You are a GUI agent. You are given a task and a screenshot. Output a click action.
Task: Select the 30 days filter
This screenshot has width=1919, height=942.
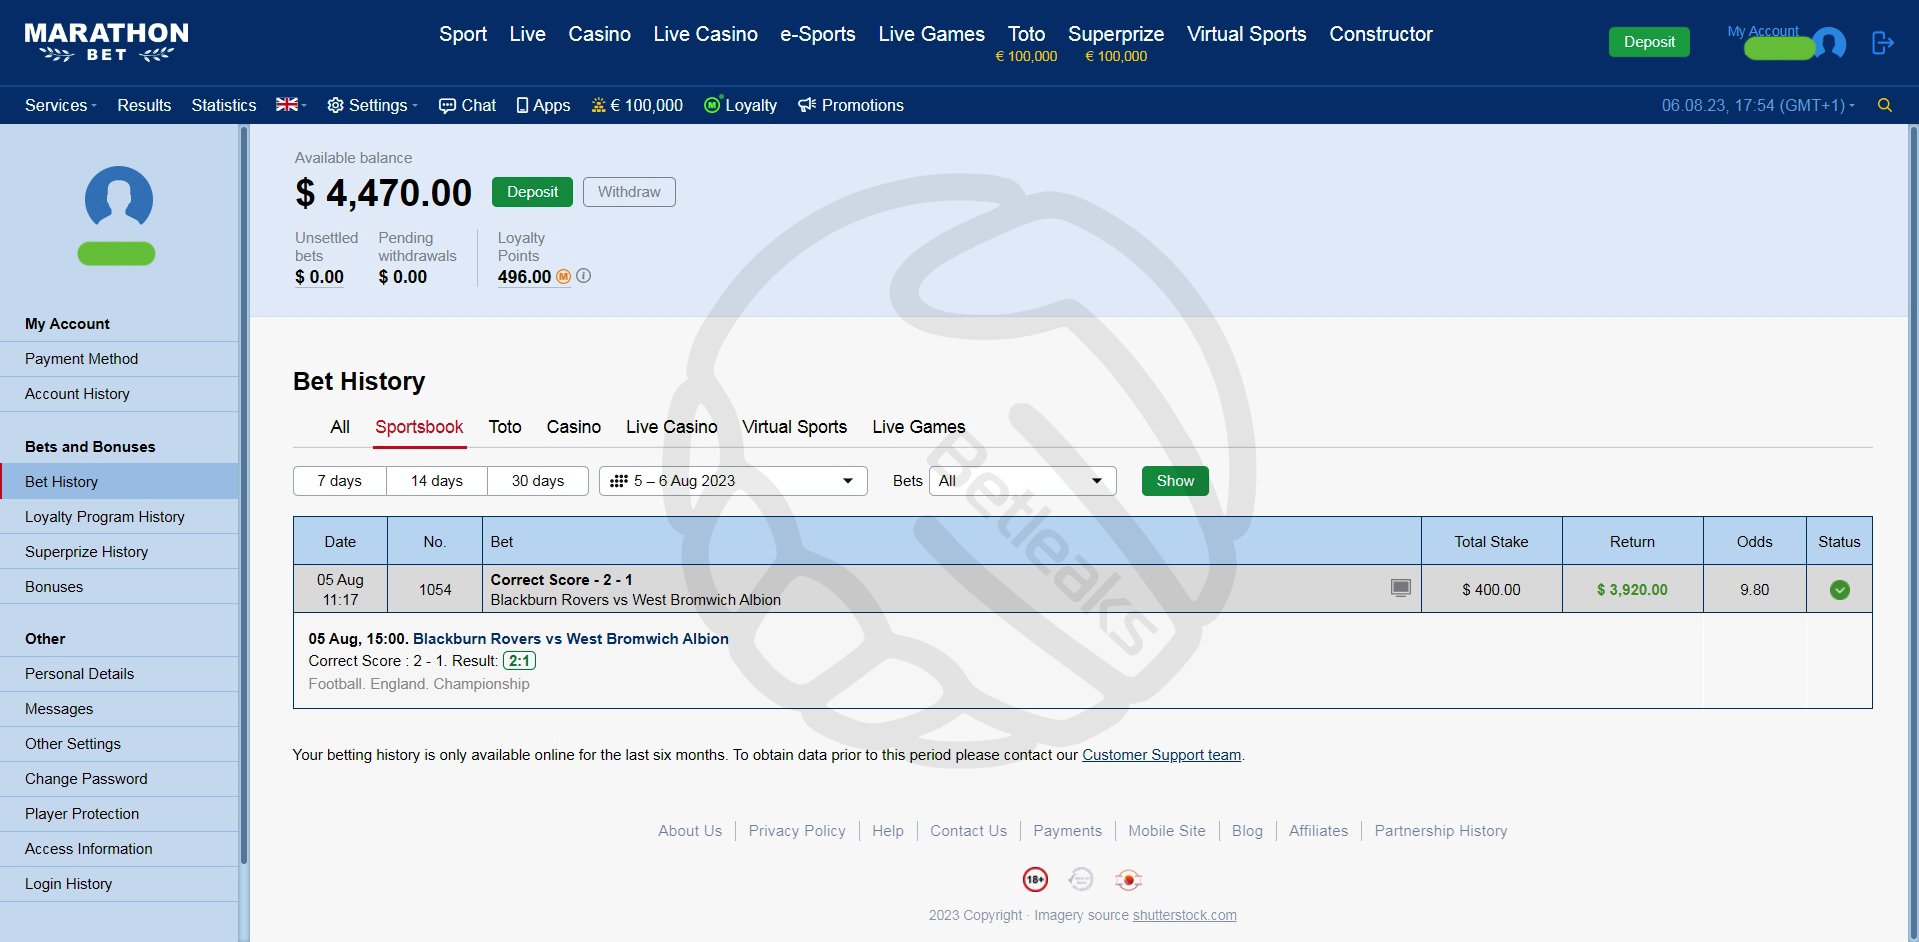point(538,481)
